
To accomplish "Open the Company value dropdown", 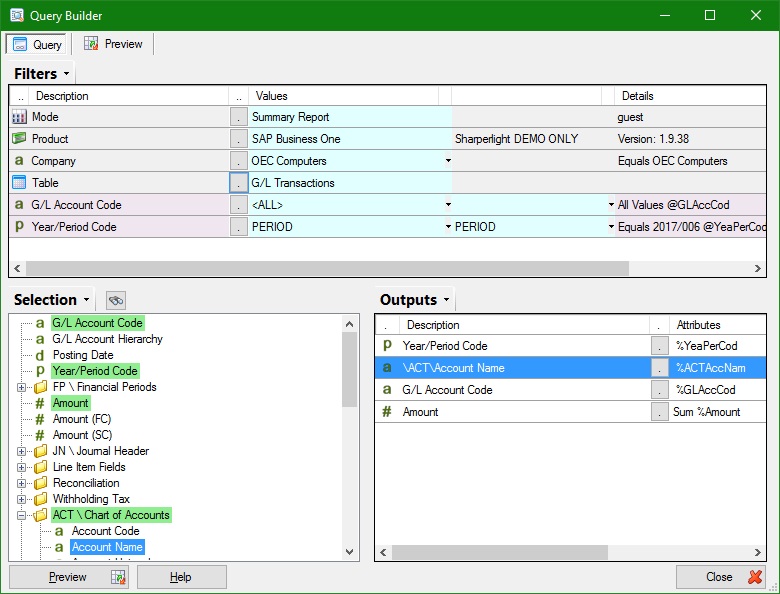I will point(448,161).
